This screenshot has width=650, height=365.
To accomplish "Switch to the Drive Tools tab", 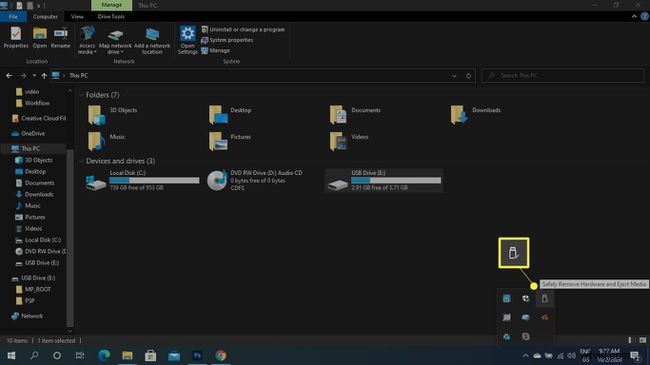I will click(x=111, y=17).
